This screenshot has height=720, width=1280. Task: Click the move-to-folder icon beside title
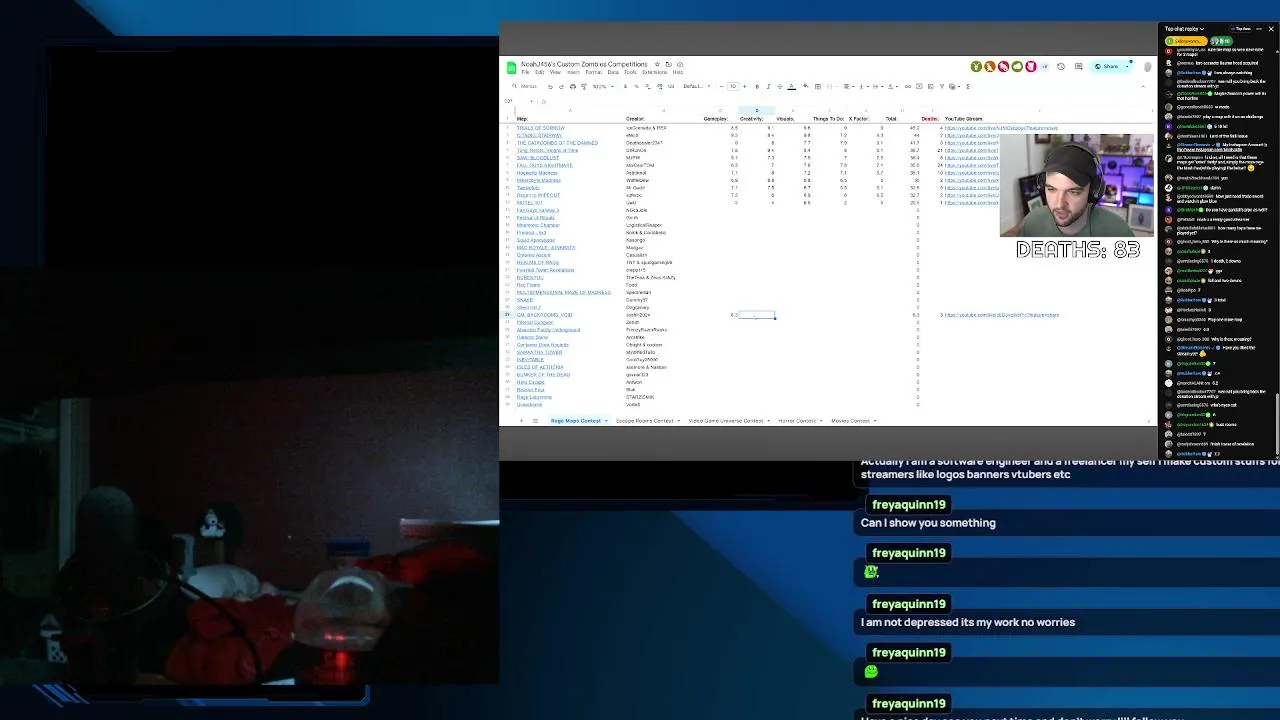click(x=669, y=64)
